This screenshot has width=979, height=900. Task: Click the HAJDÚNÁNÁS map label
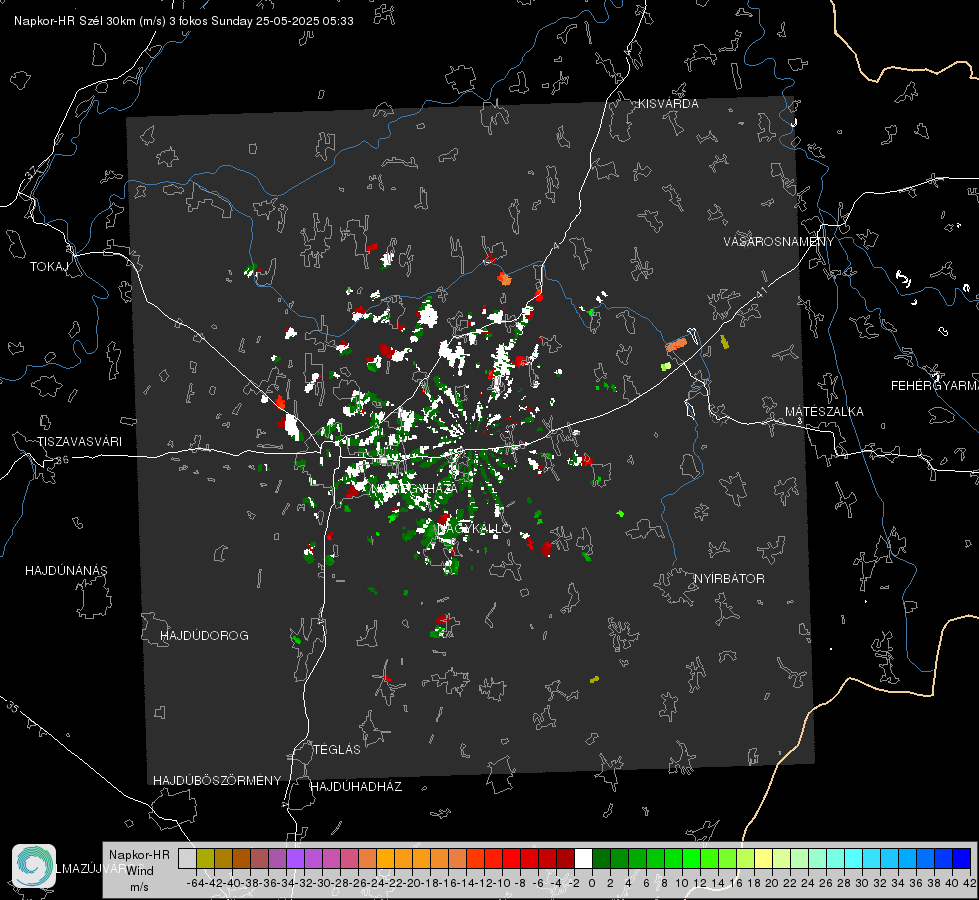(x=66, y=571)
